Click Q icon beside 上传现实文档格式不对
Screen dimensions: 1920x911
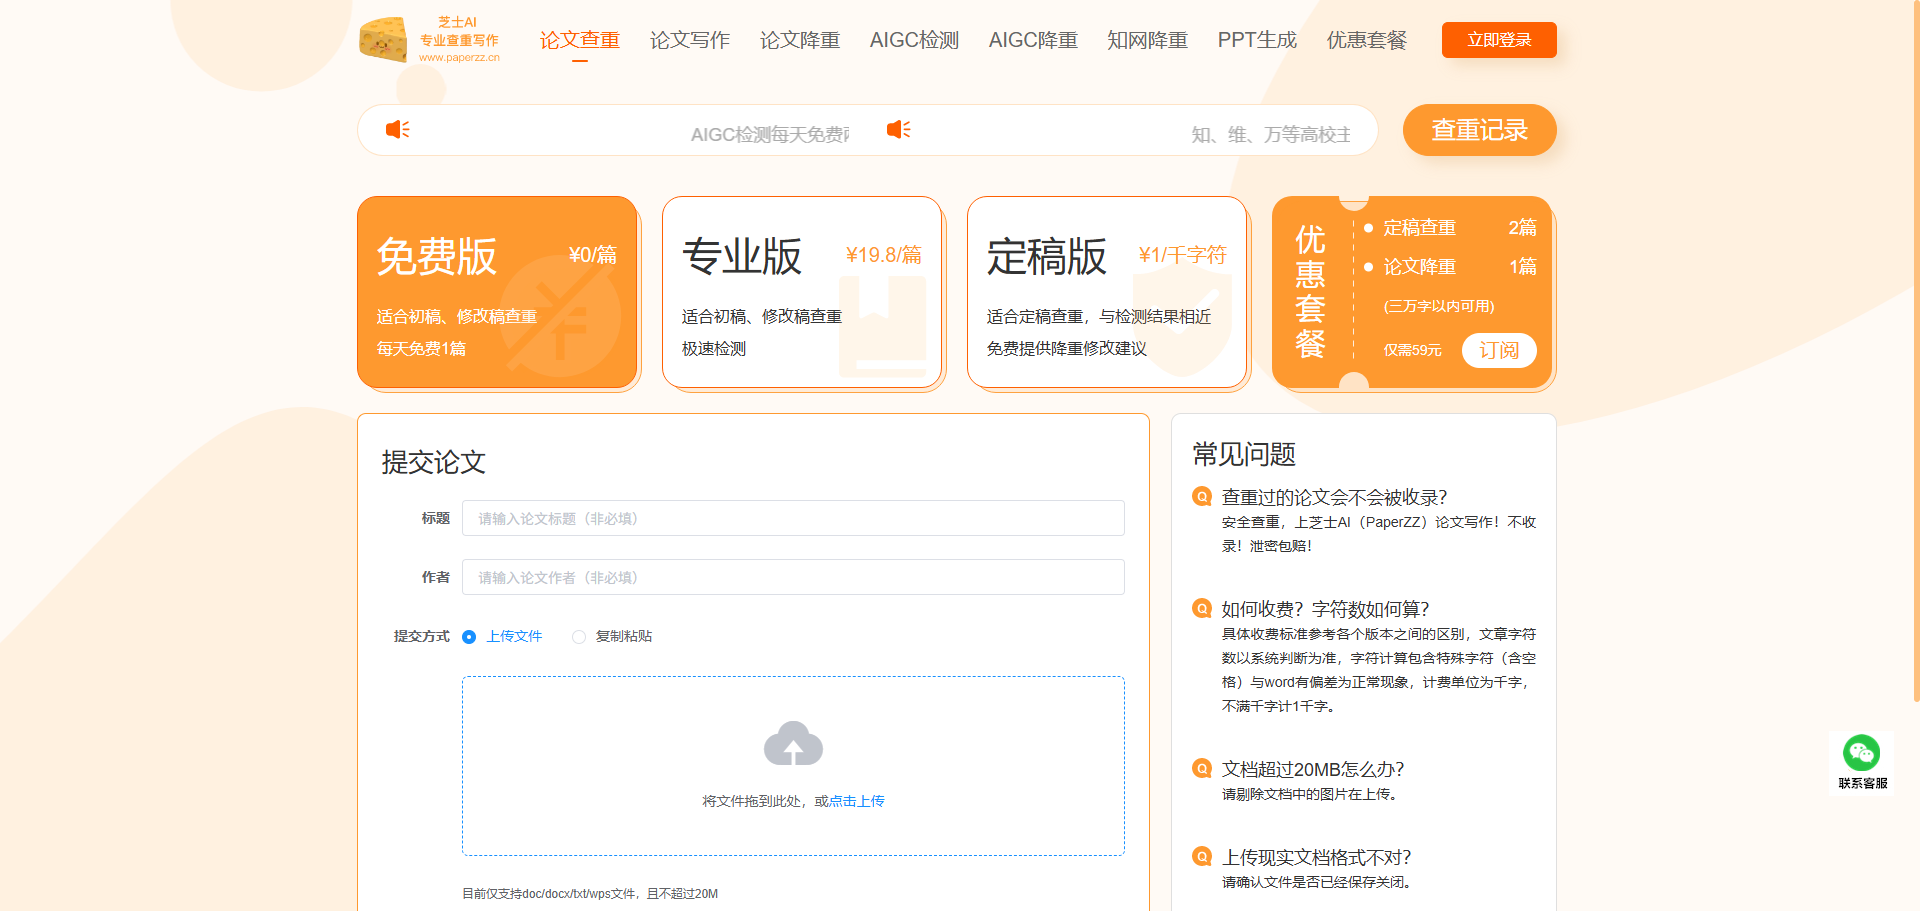point(1202,857)
